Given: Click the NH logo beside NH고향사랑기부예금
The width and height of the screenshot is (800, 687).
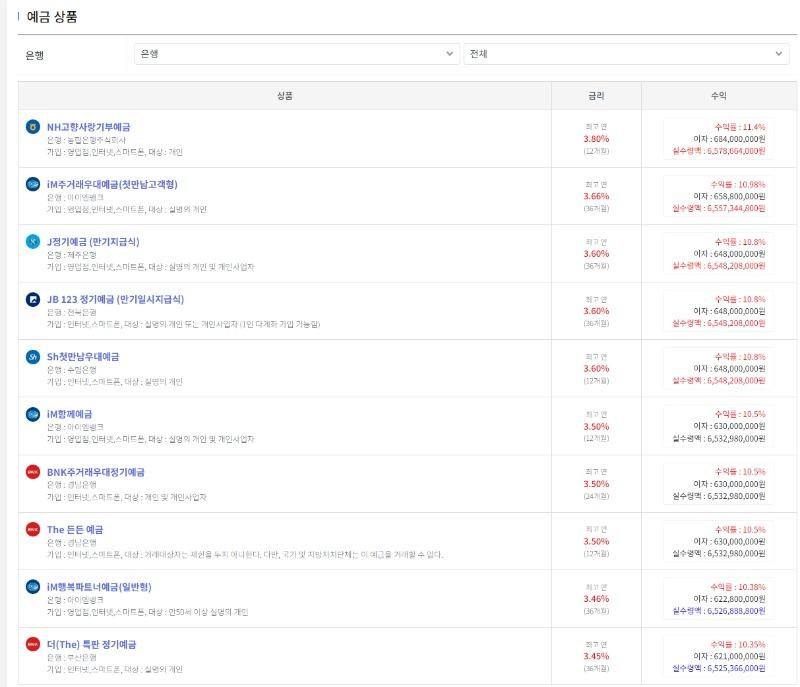Looking at the screenshot, I should tap(33, 127).
